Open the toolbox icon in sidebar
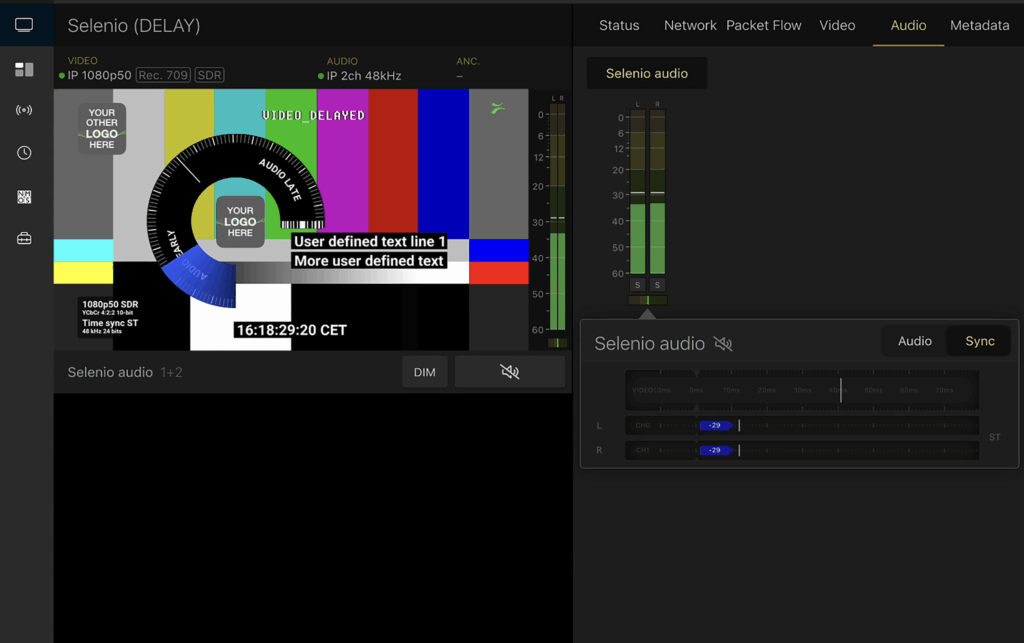 pos(24,239)
